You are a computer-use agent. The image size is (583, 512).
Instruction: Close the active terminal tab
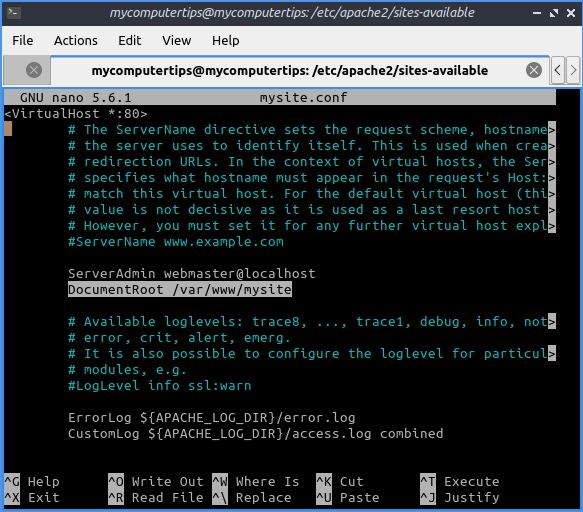click(x=534, y=70)
